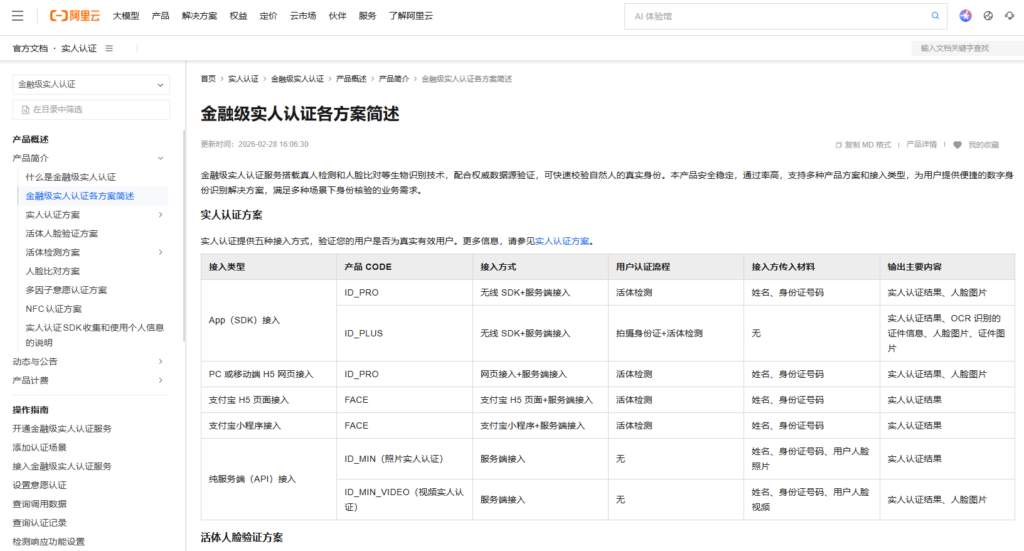Open the 金融级实人认证 product dropdown
The width and height of the screenshot is (1024, 551).
click(x=91, y=84)
